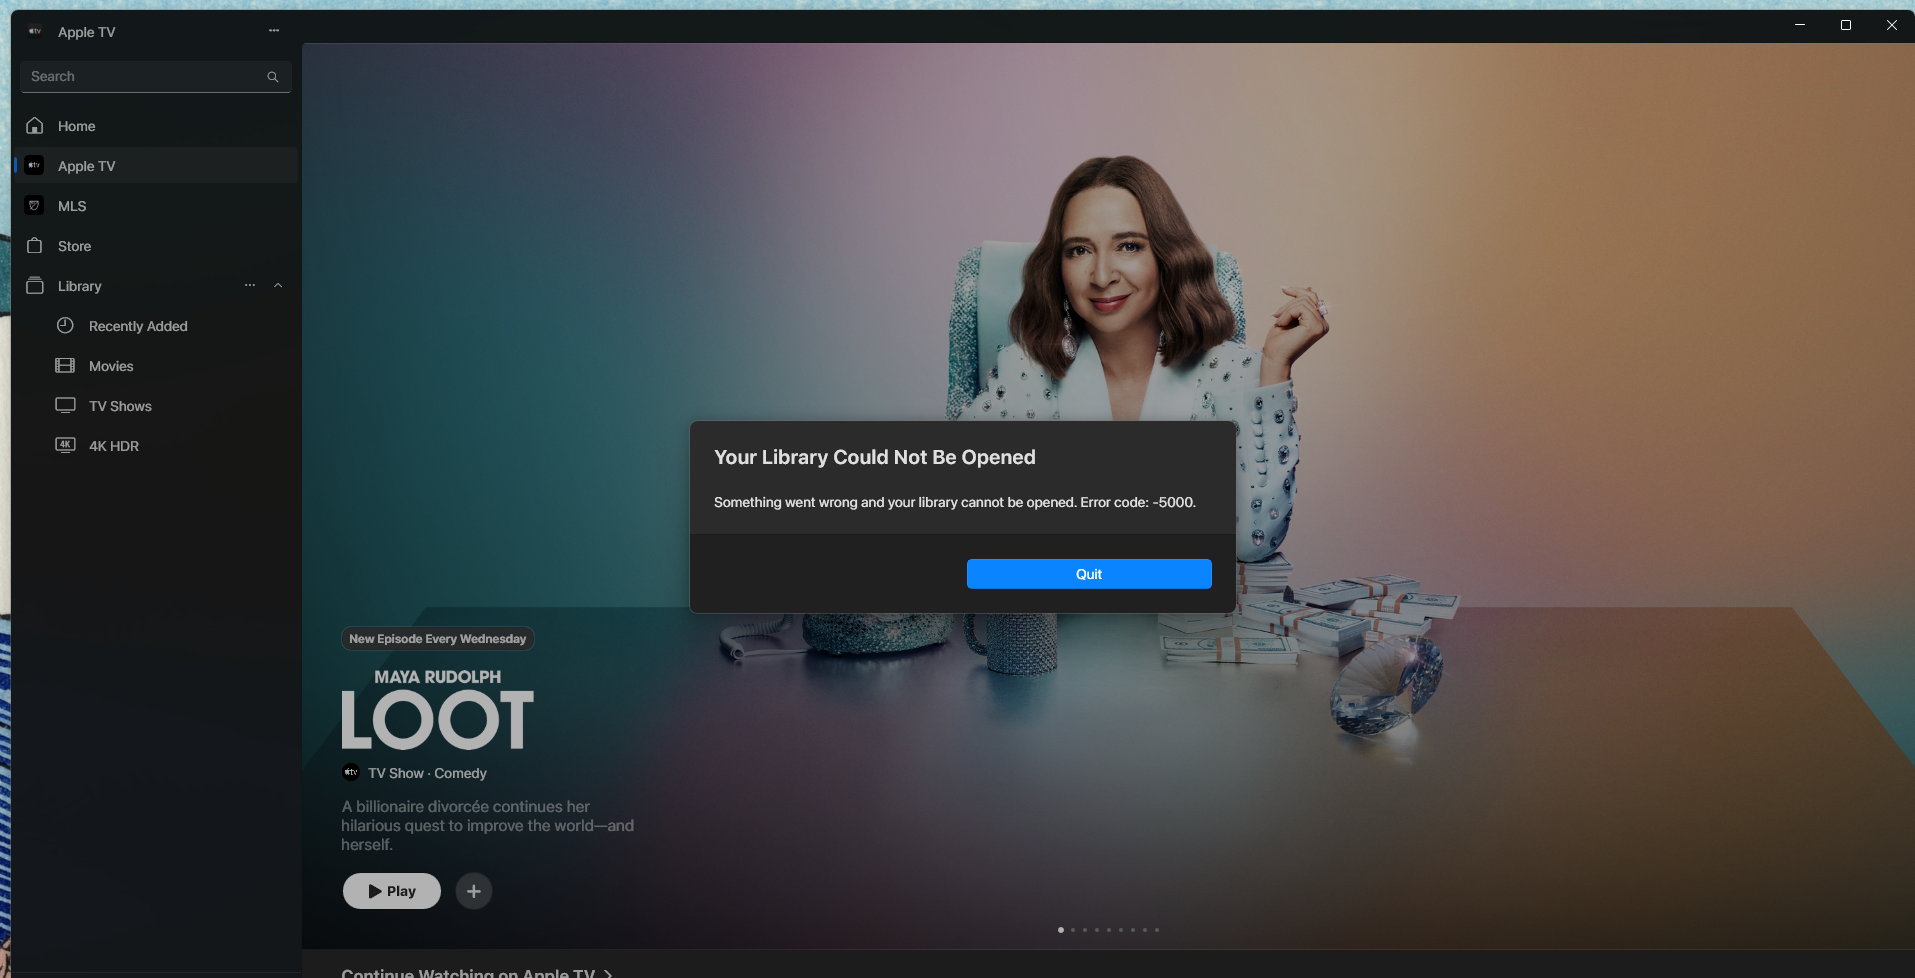
Task: Click the LOOT show title logo
Action: [x=438, y=720]
